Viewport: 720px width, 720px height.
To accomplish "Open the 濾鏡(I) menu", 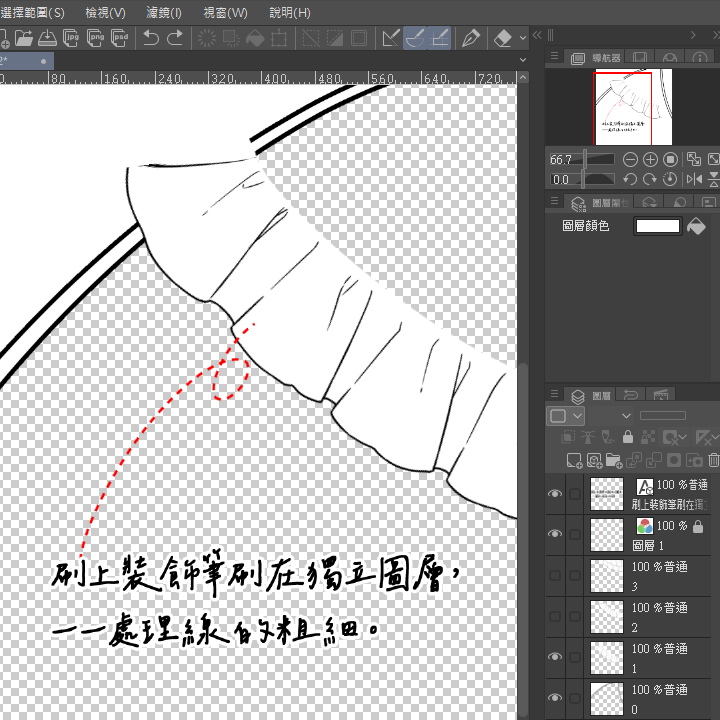I will [164, 13].
